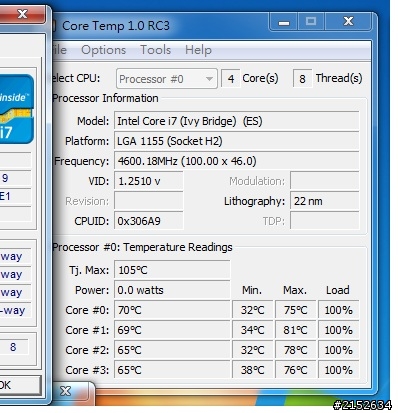
Task: Click the X button on bottom window tab
Action: [x=65, y=391]
